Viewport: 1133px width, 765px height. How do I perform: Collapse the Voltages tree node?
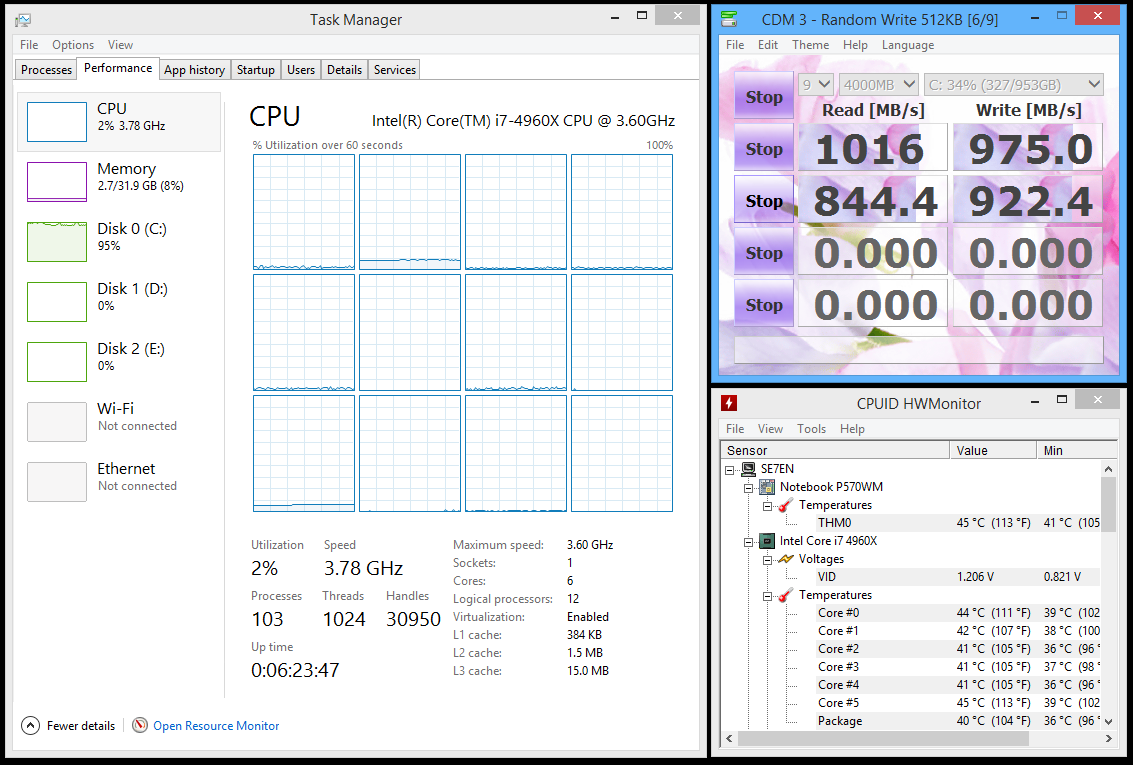coord(767,560)
